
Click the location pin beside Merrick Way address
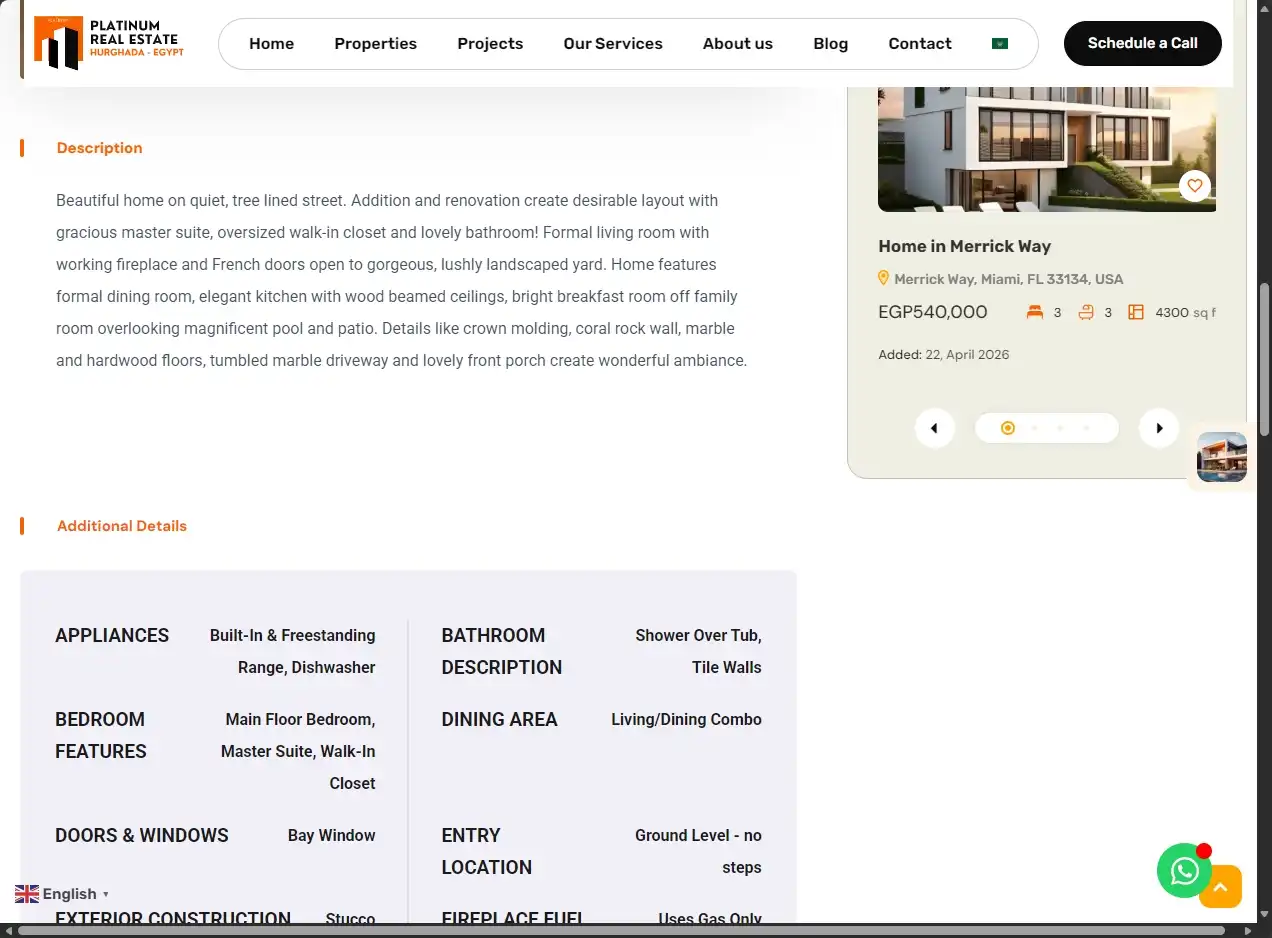[883, 278]
